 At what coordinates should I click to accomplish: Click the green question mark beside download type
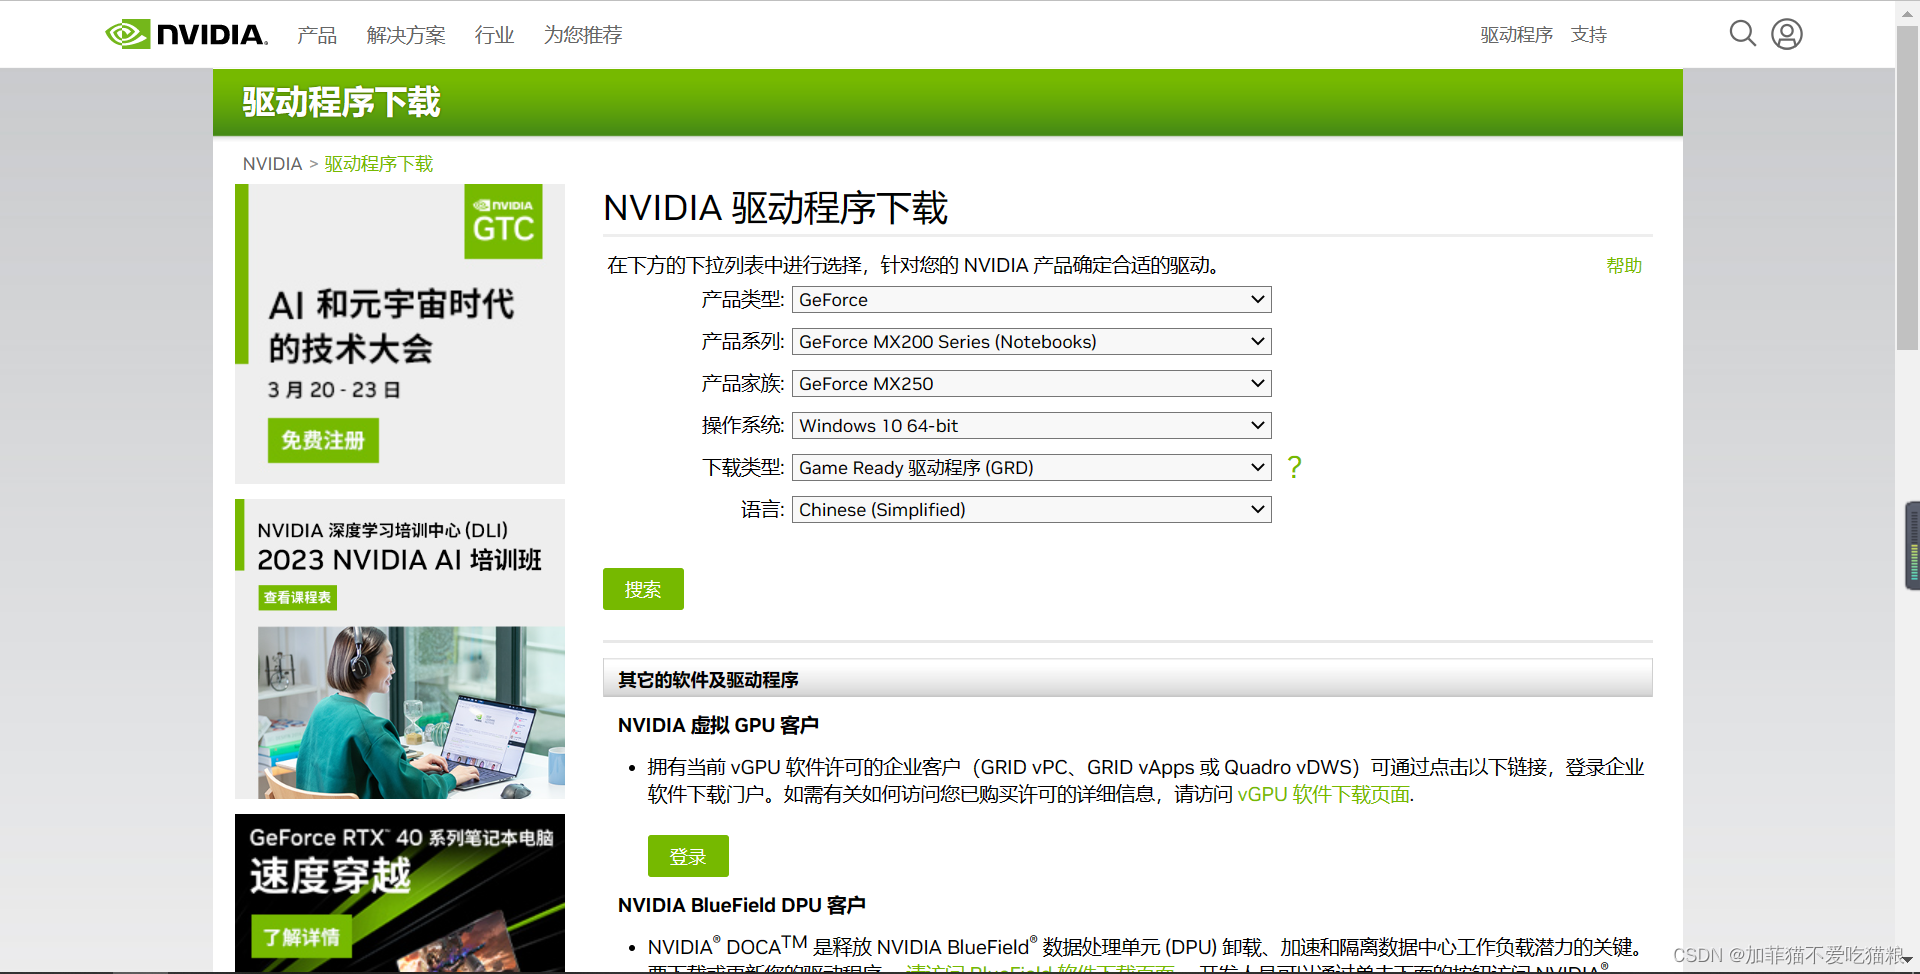[x=1294, y=467]
